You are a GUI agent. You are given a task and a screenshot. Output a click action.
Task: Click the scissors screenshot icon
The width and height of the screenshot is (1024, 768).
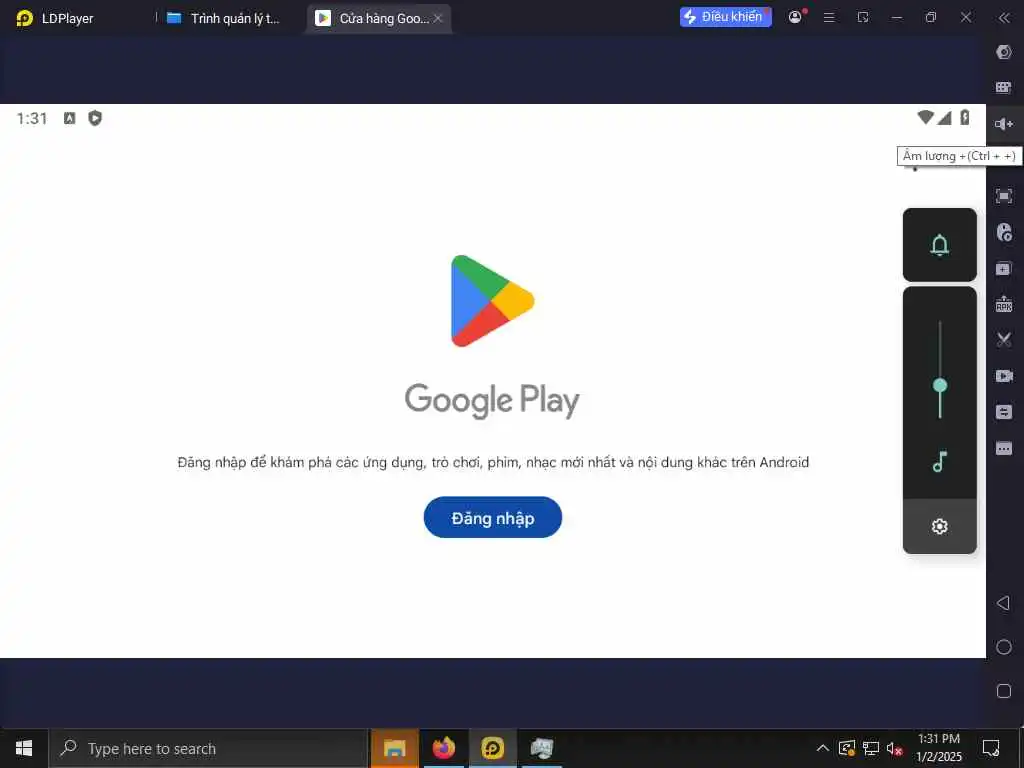(x=1004, y=340)
